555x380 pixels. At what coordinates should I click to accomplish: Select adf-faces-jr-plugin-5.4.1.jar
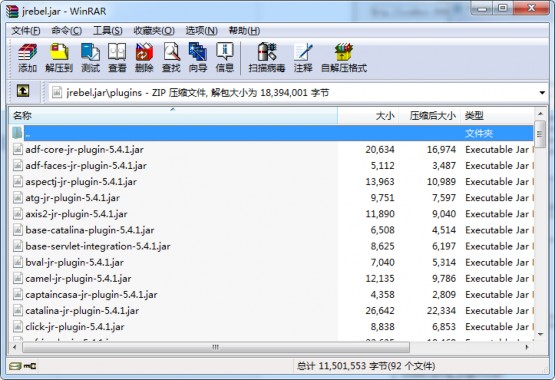(x=86, y=166)
